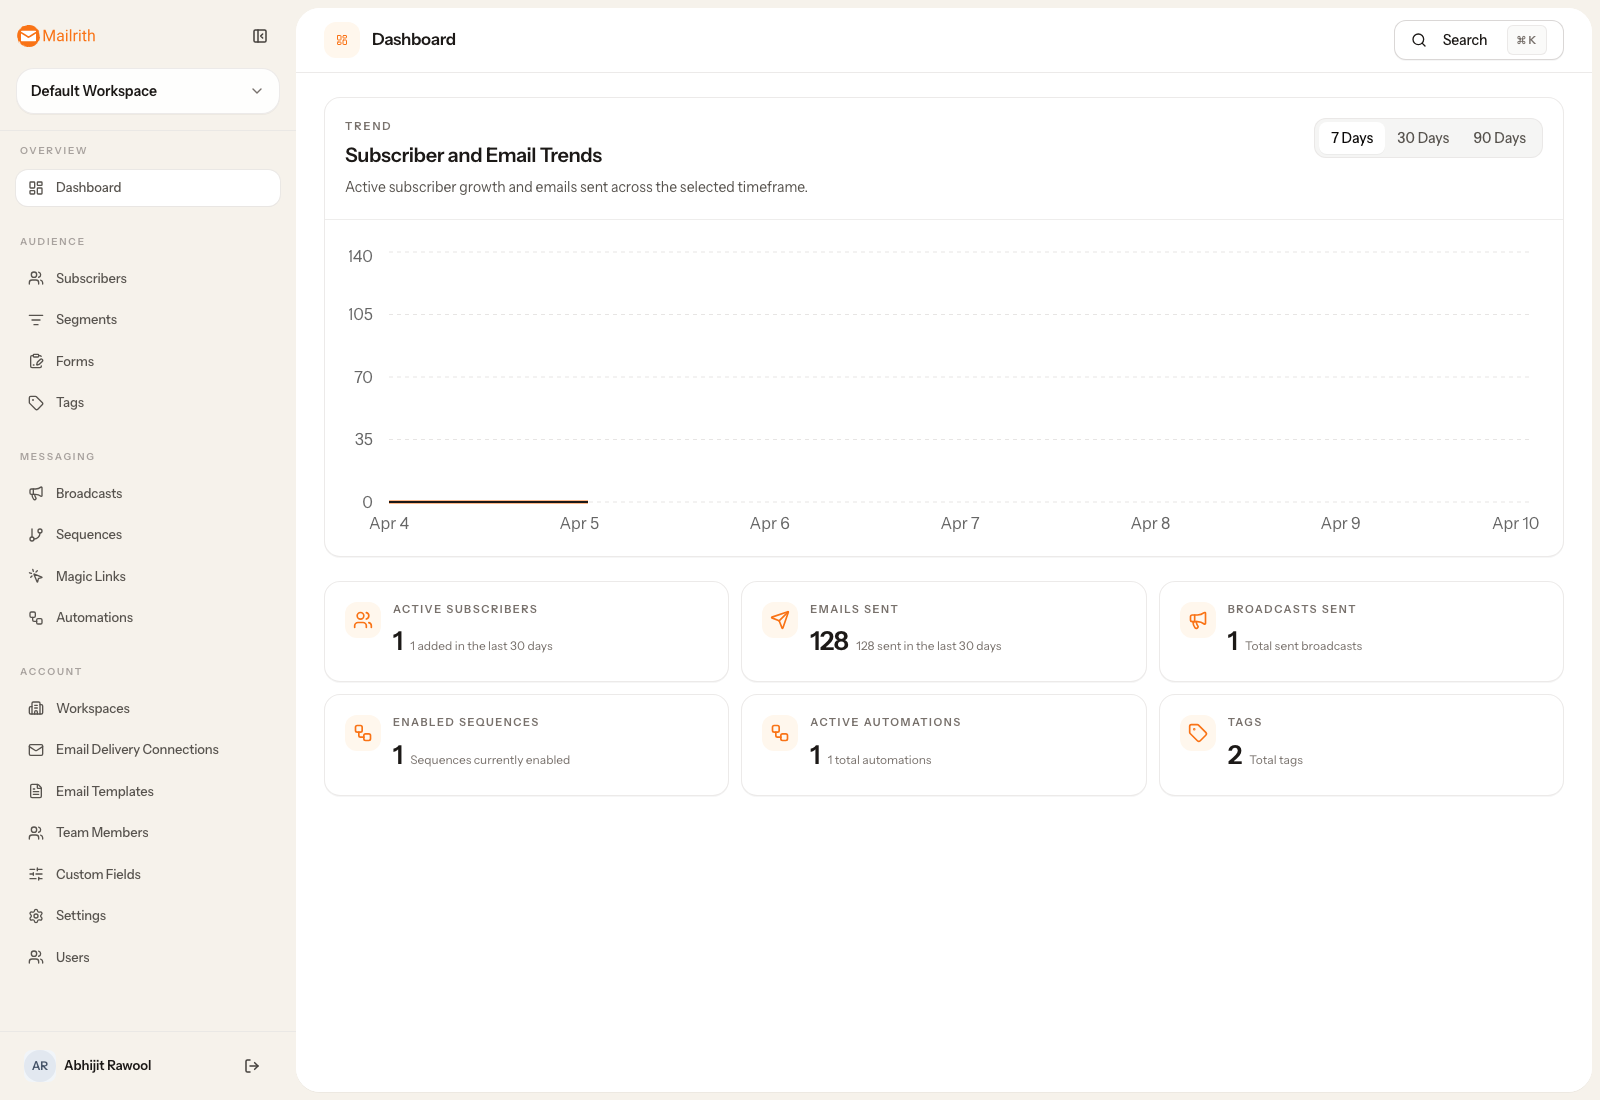
Task: Navigate to Email Templates
Action: click(103, 791)
